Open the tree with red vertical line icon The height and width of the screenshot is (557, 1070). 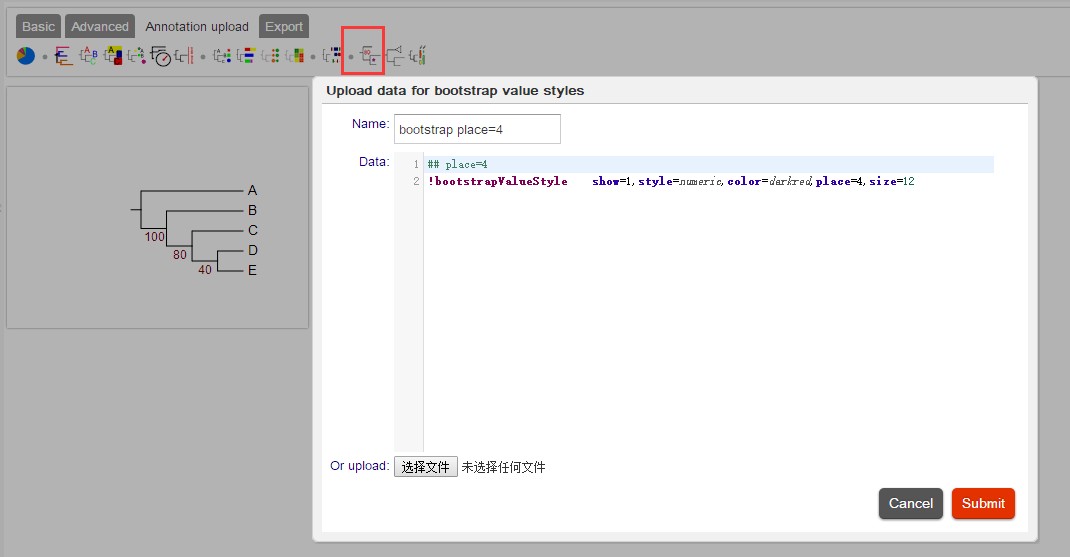[x=185, y=56]
